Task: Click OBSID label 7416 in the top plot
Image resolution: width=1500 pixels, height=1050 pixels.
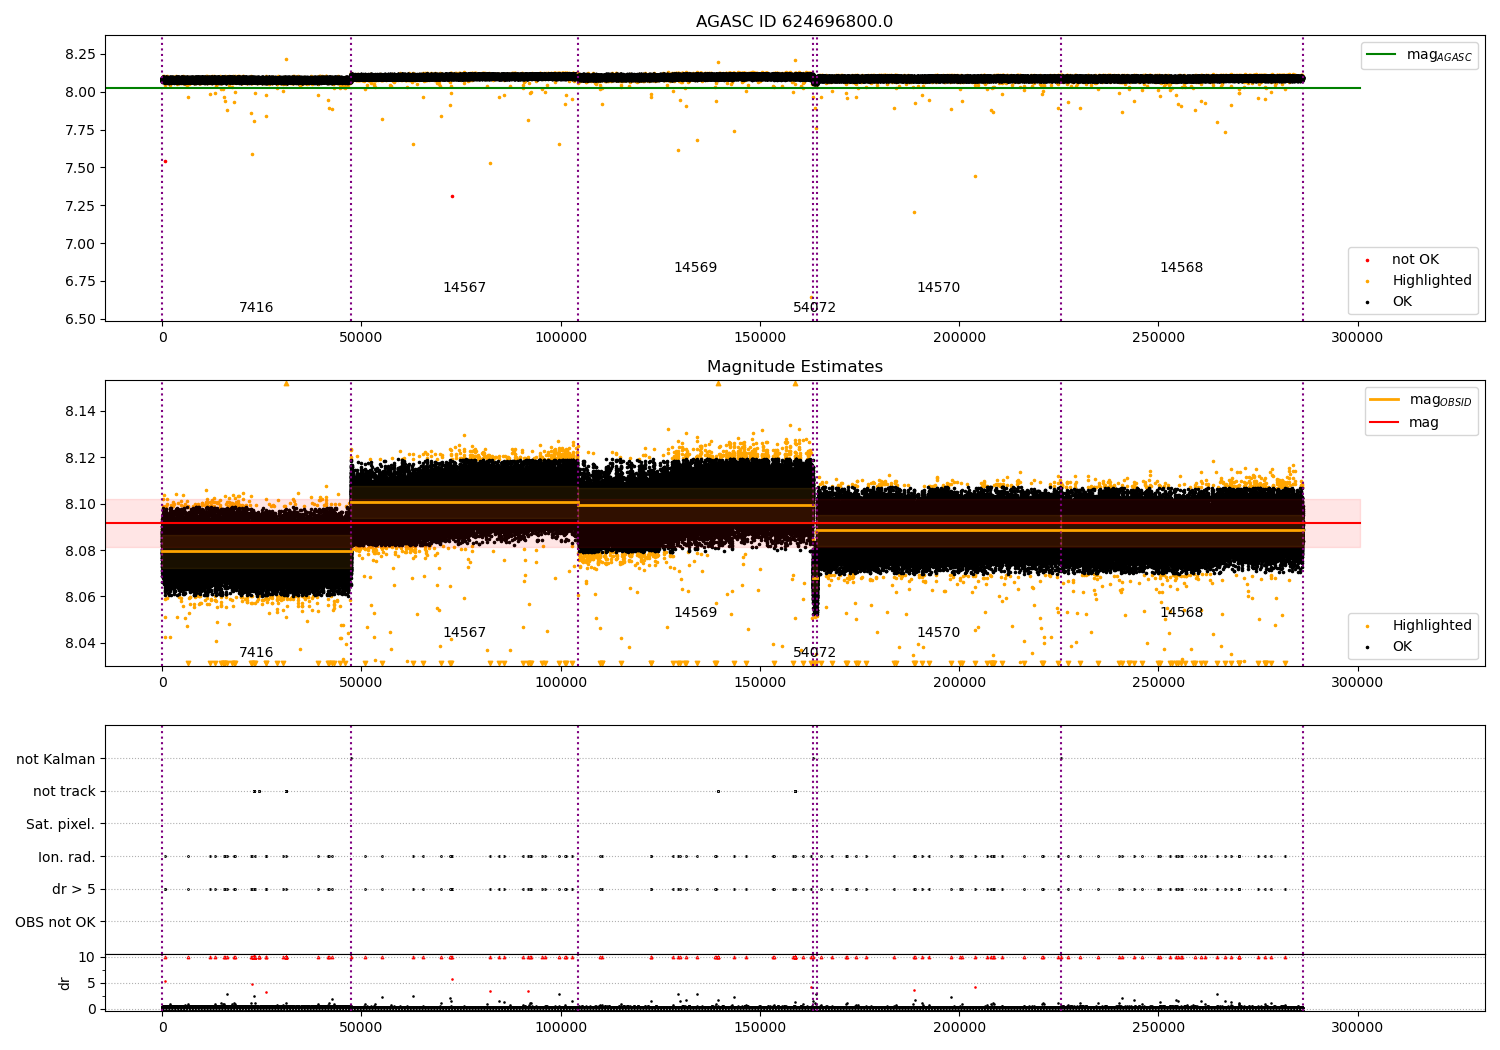Action: tap(256, 308)
